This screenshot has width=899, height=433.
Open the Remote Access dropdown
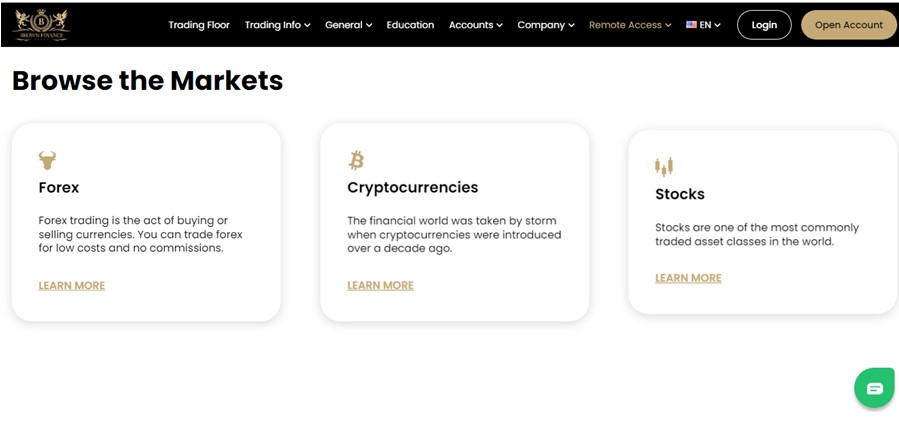[630, 25]
